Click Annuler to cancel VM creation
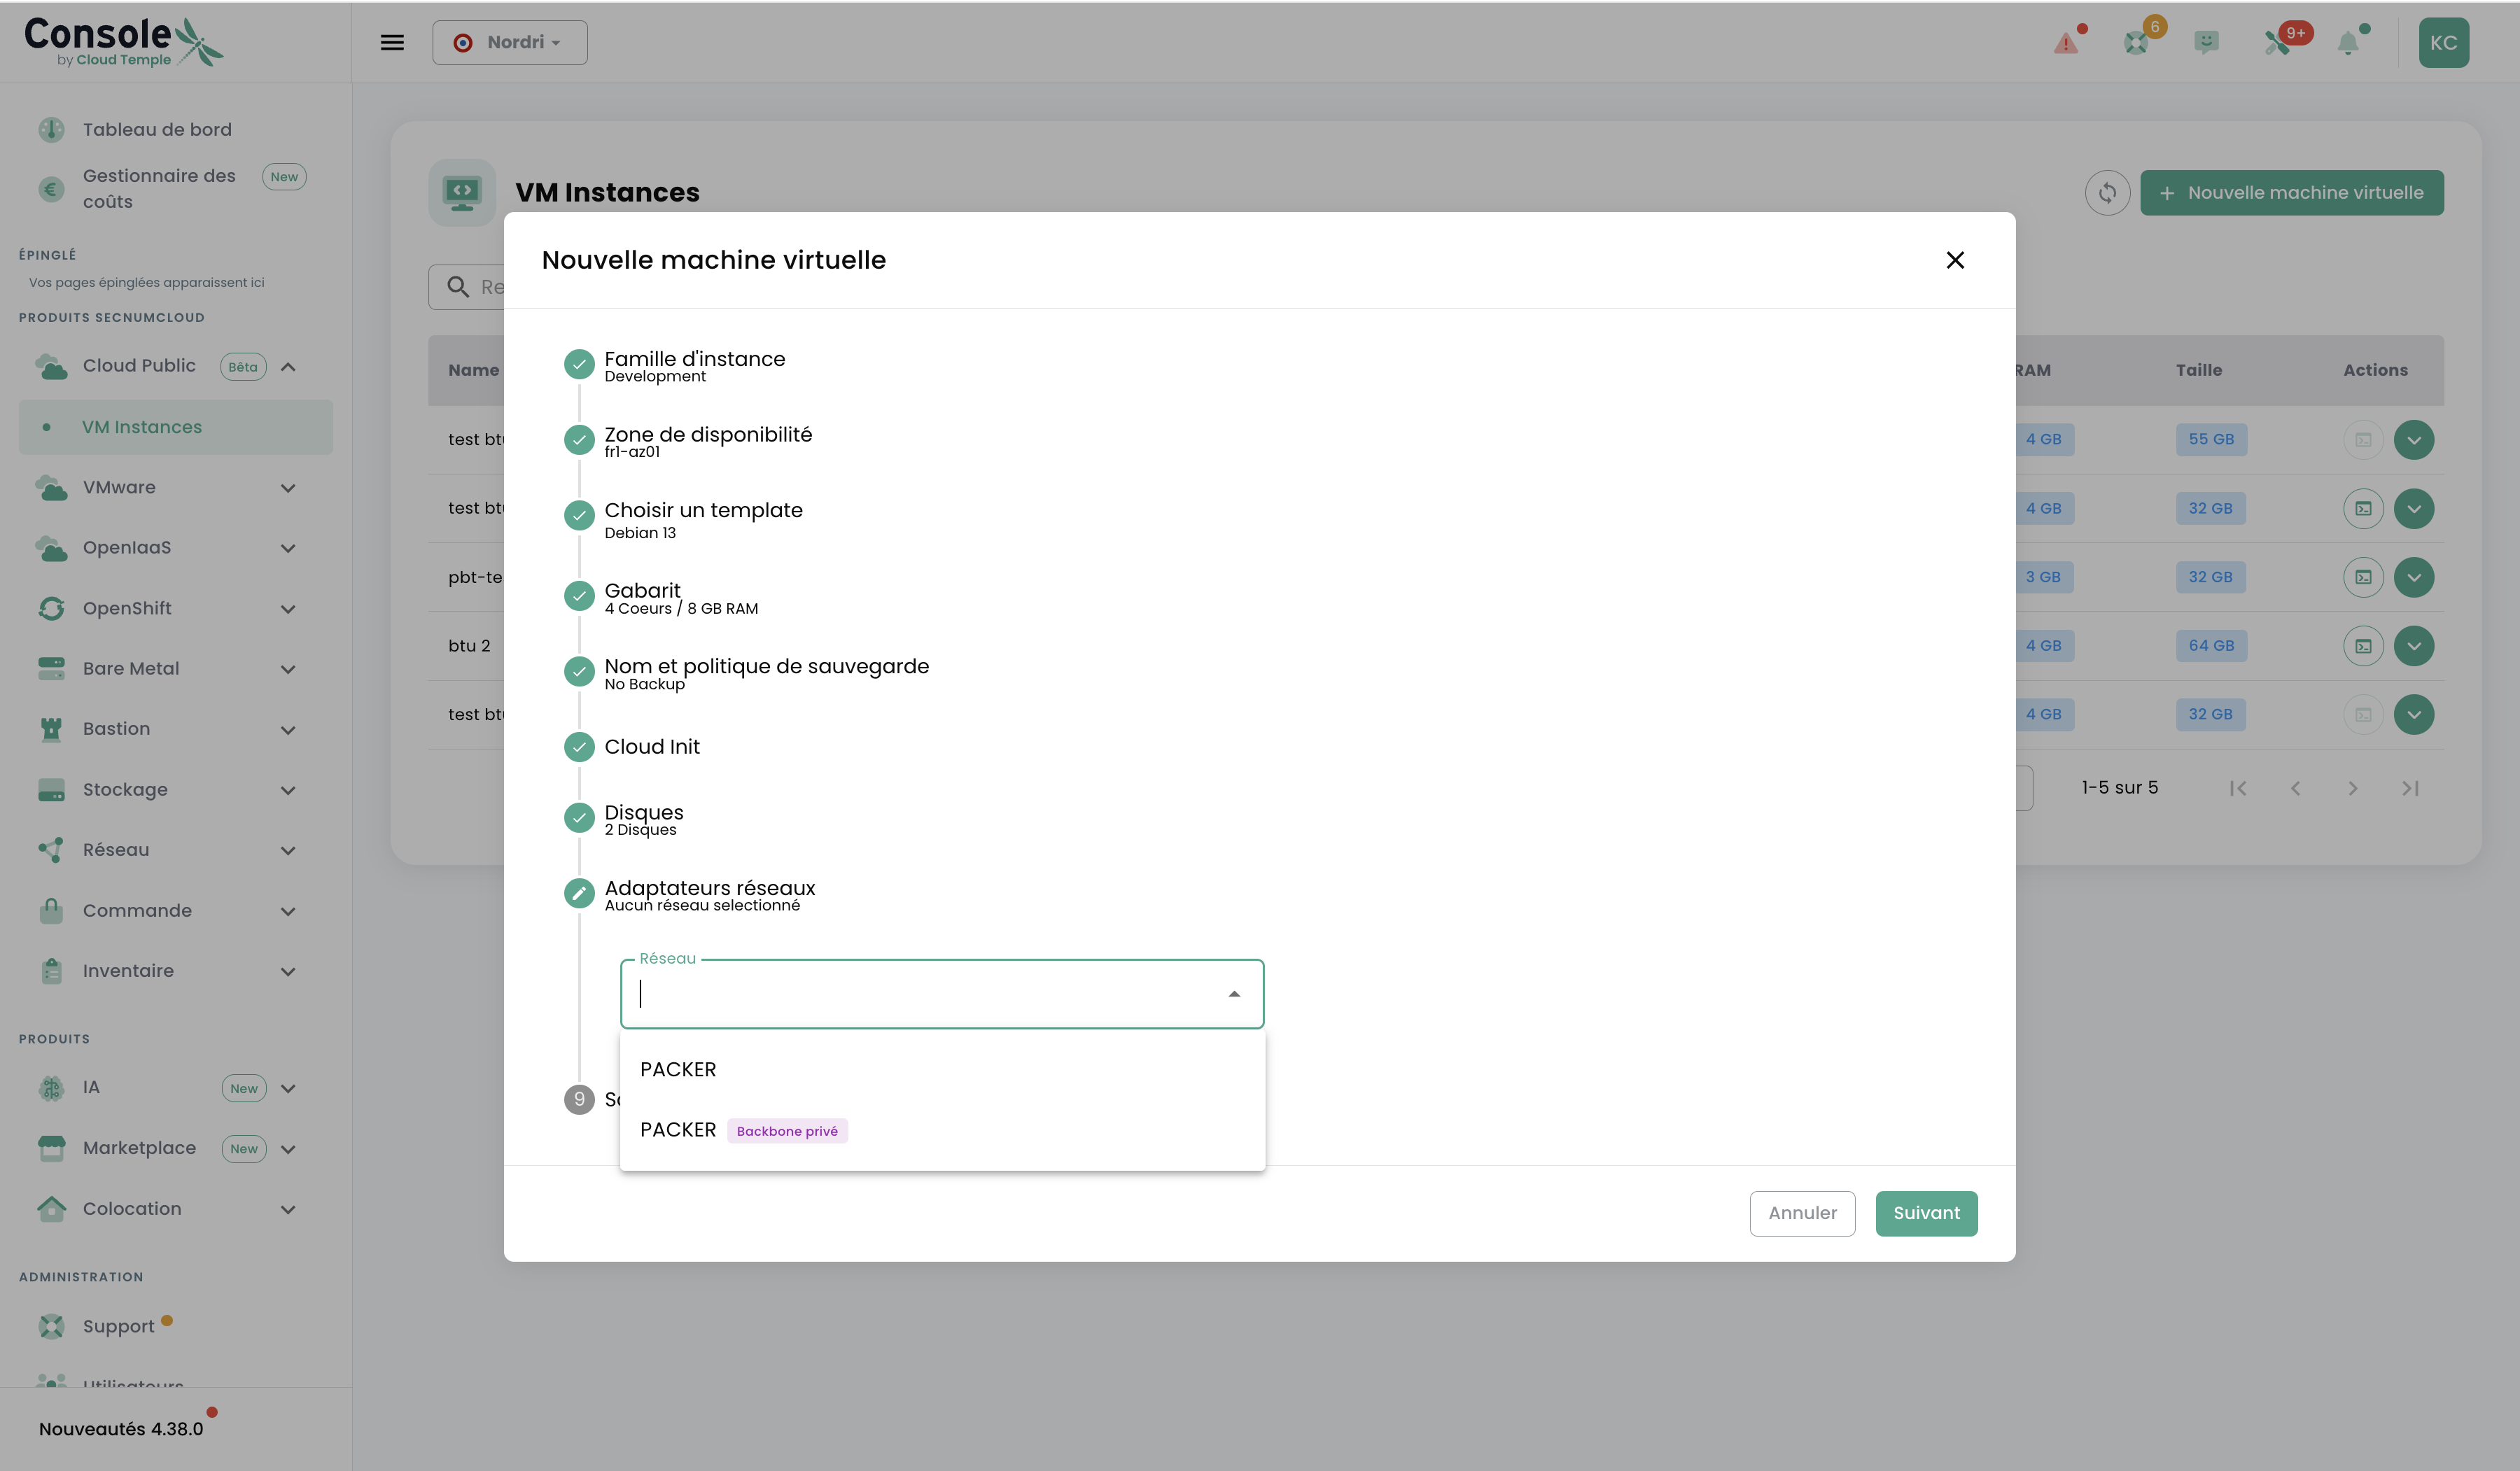This screenshot has height=1471, width=2520. tap(1802, 1213)
